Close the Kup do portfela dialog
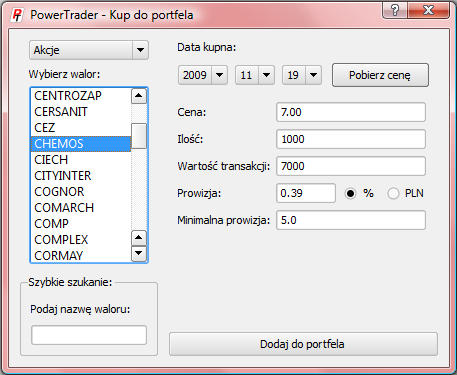The image size is (457, 375). pyautogui.click(x=428, y=10)
